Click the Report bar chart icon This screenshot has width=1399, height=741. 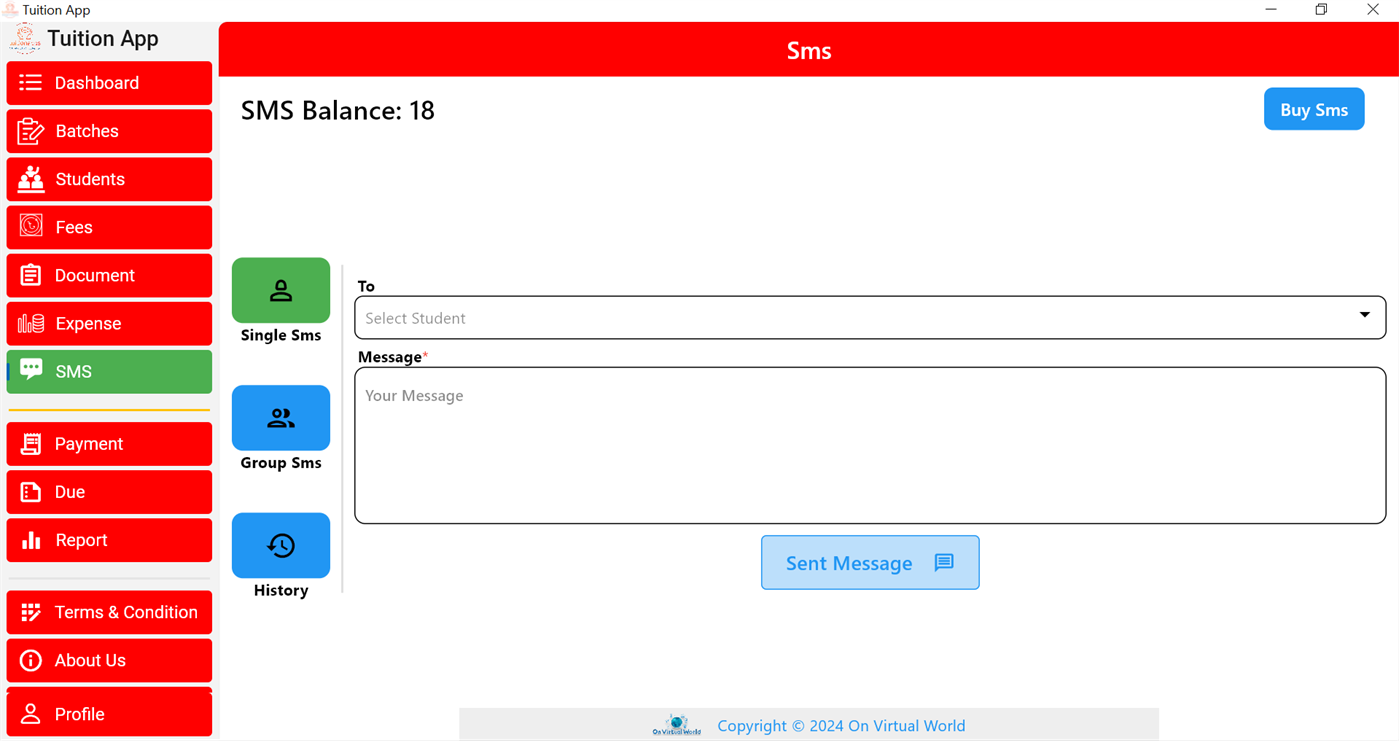tap(31, 540)
